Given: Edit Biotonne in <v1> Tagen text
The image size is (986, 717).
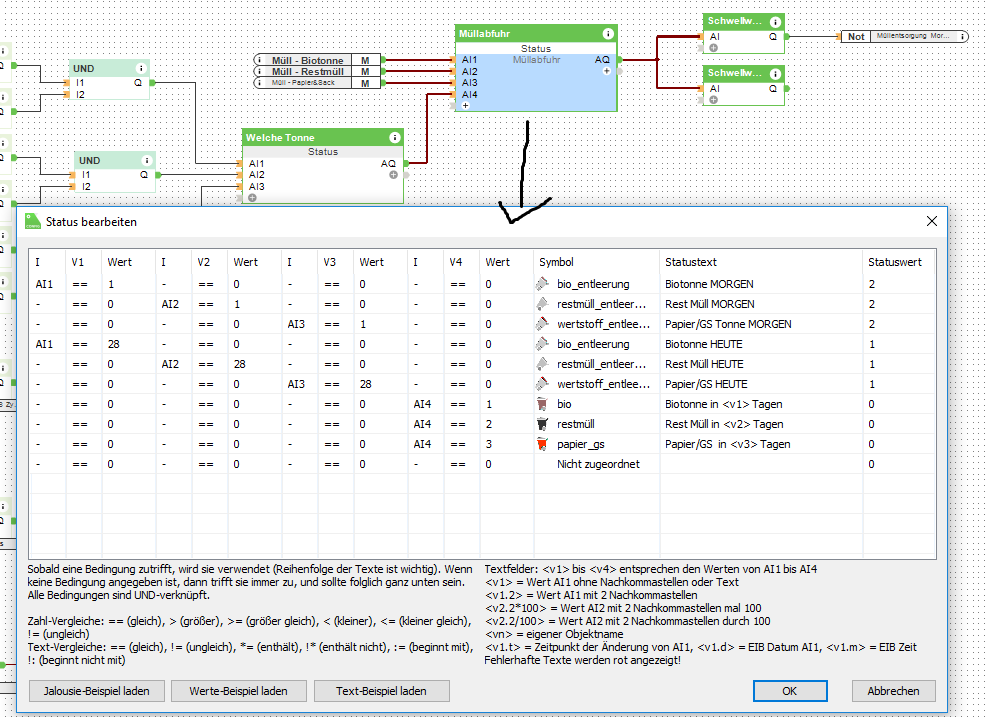Looking at the screenshot, I should pos(724,404).
